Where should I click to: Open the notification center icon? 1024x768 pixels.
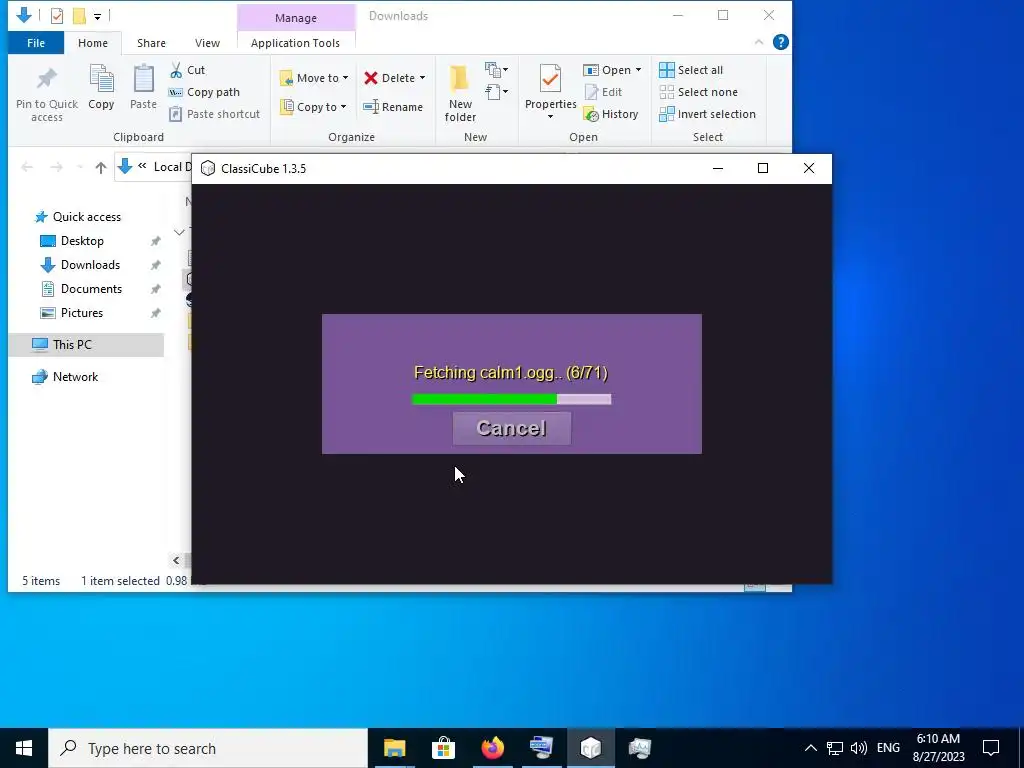tap(991, 748)
